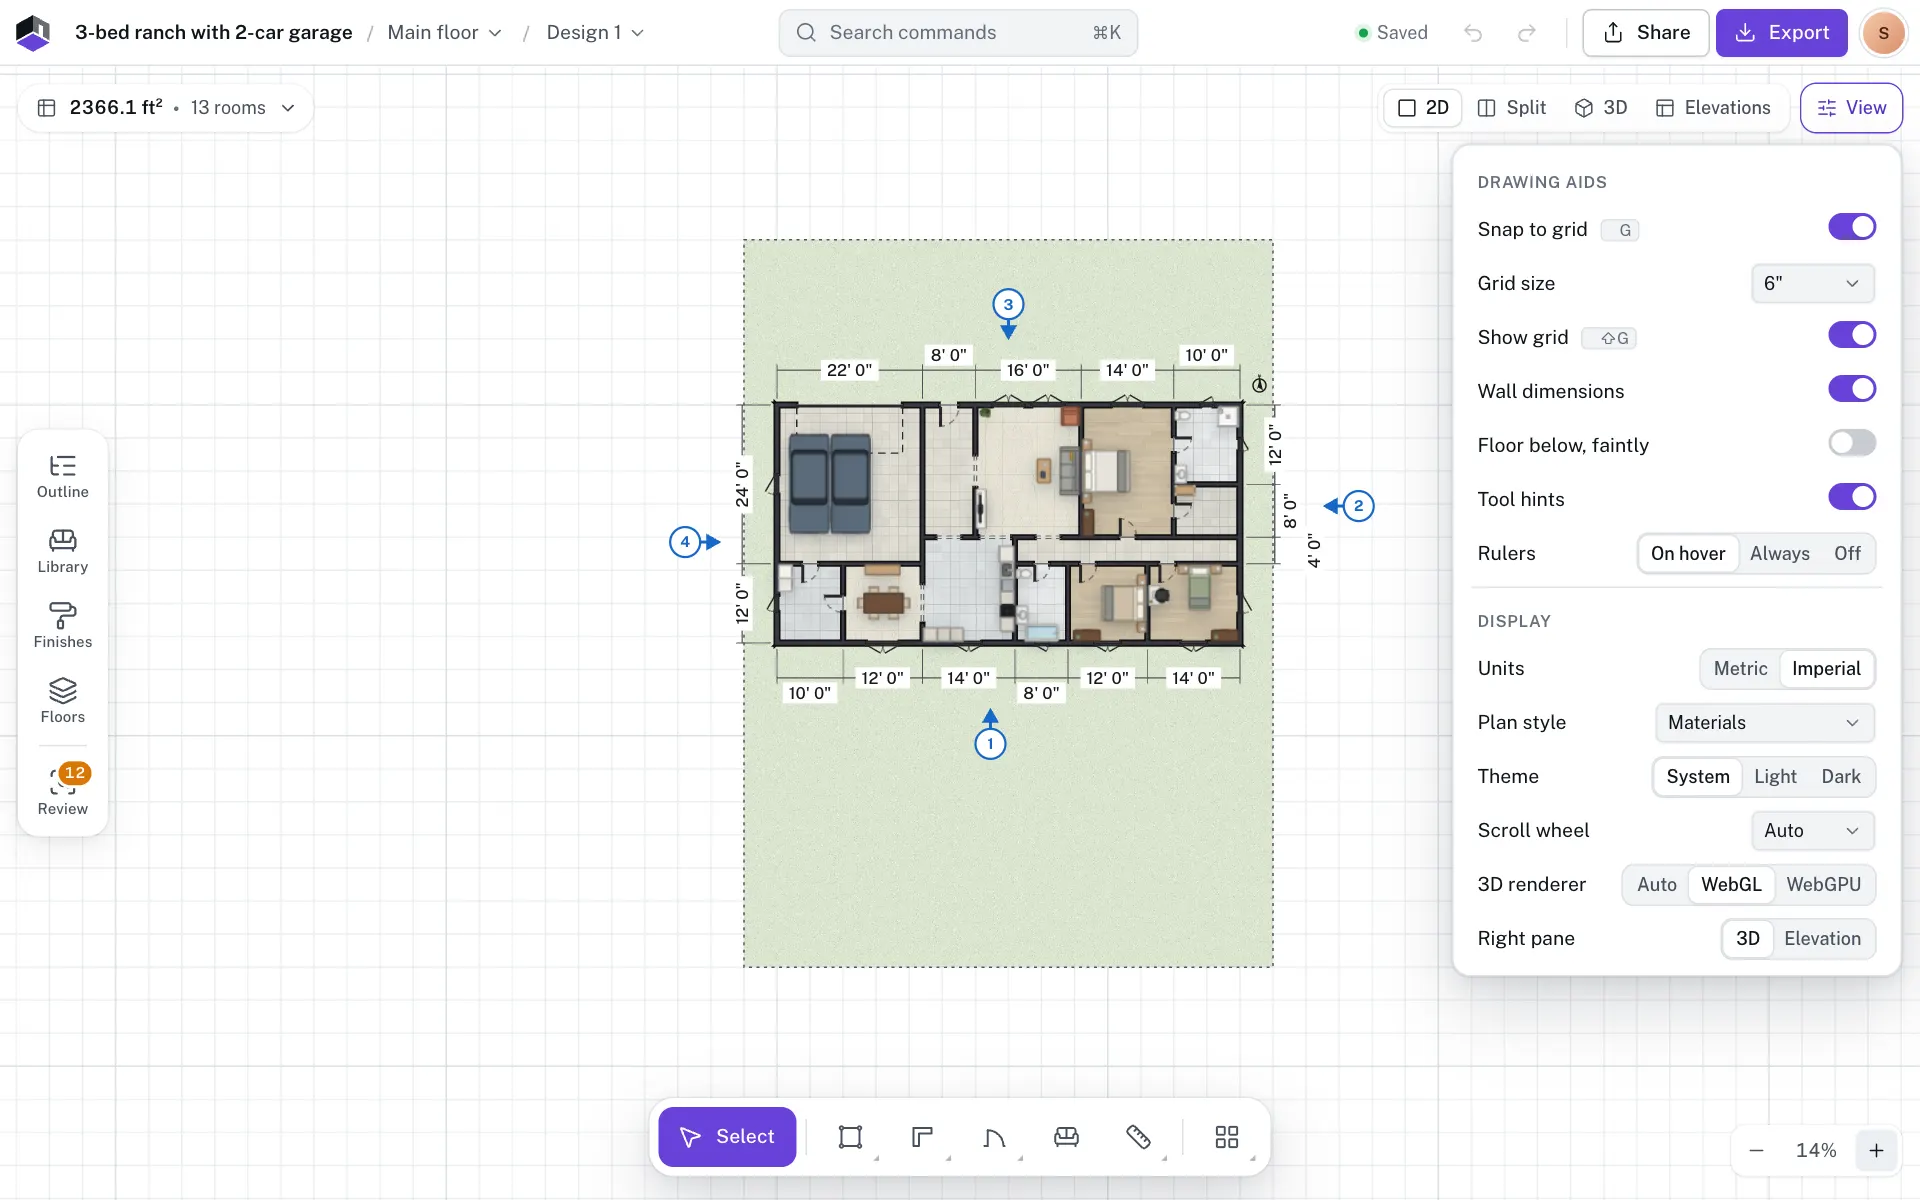Select the room rectangle tool
The width and height of the screenshot is (1920, 1200).
[850, 1137]
